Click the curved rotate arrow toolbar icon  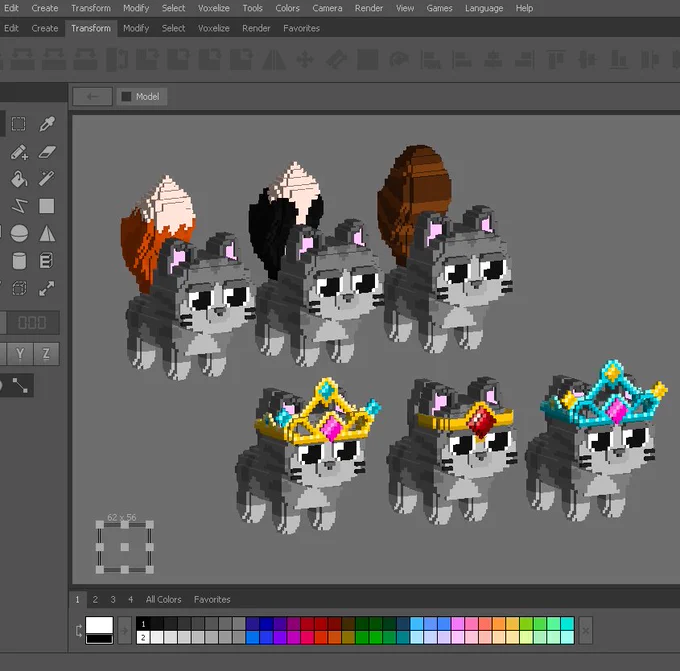click(x=399, y=60)
